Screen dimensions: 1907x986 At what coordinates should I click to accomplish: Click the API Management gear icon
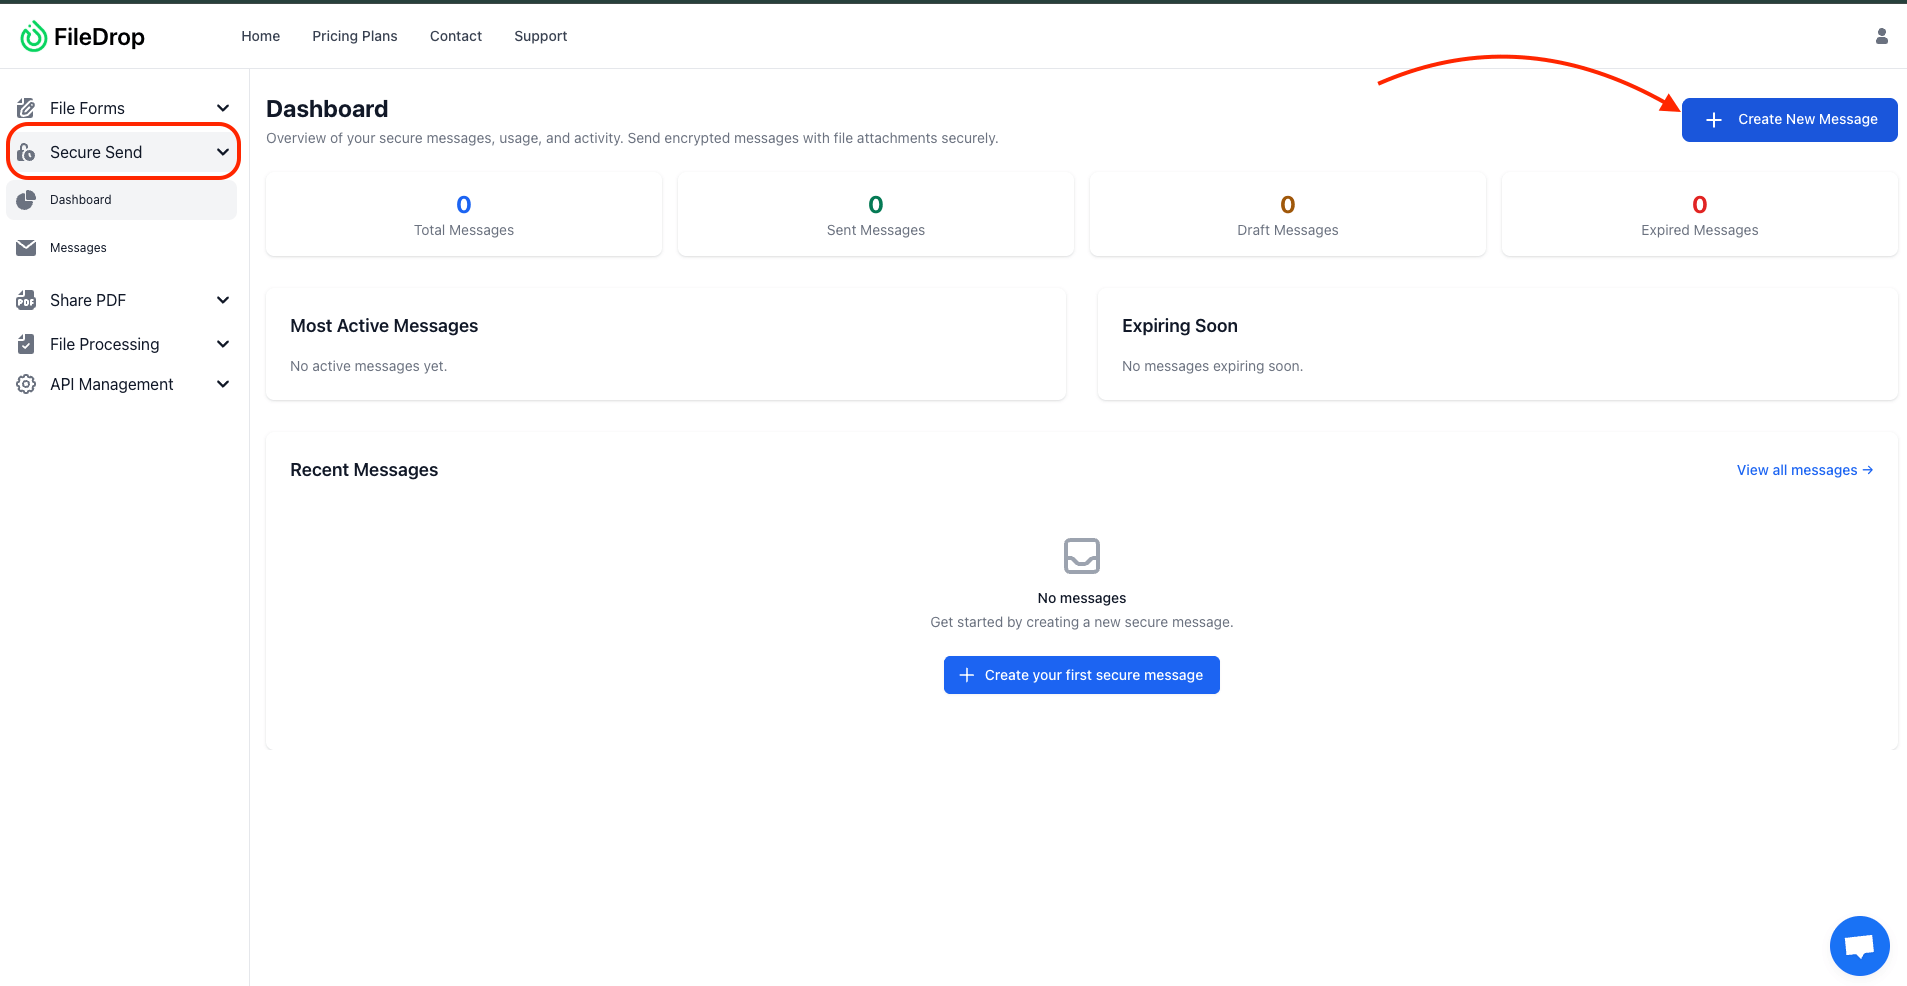tap(26, 384)
